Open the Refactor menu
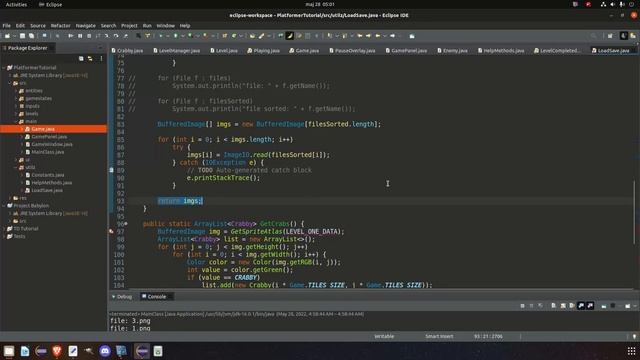640x360 pixels. coord(60,25)
